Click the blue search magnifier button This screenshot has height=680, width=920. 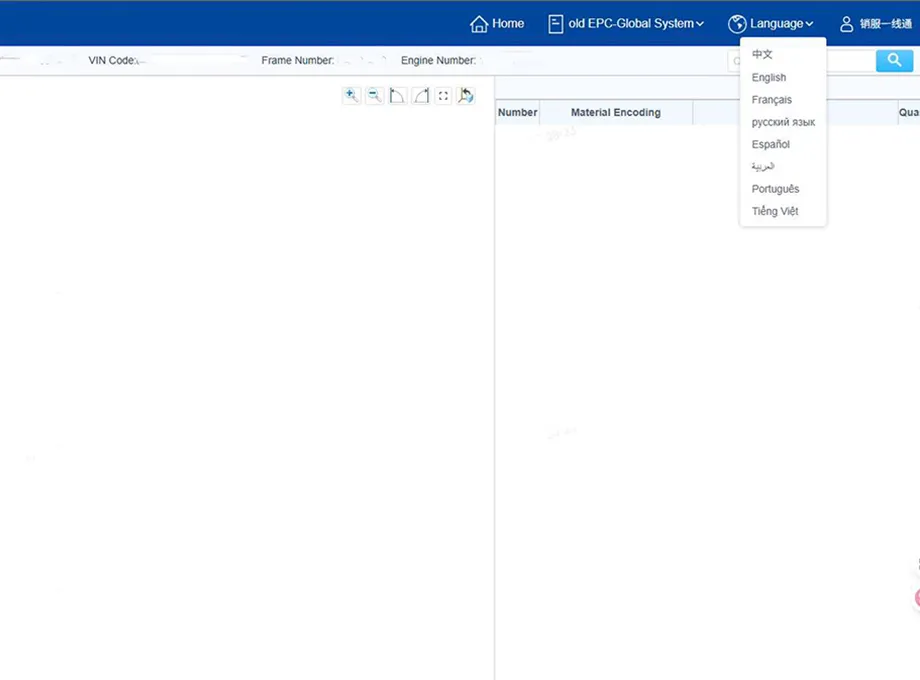(x=894, y=61)
